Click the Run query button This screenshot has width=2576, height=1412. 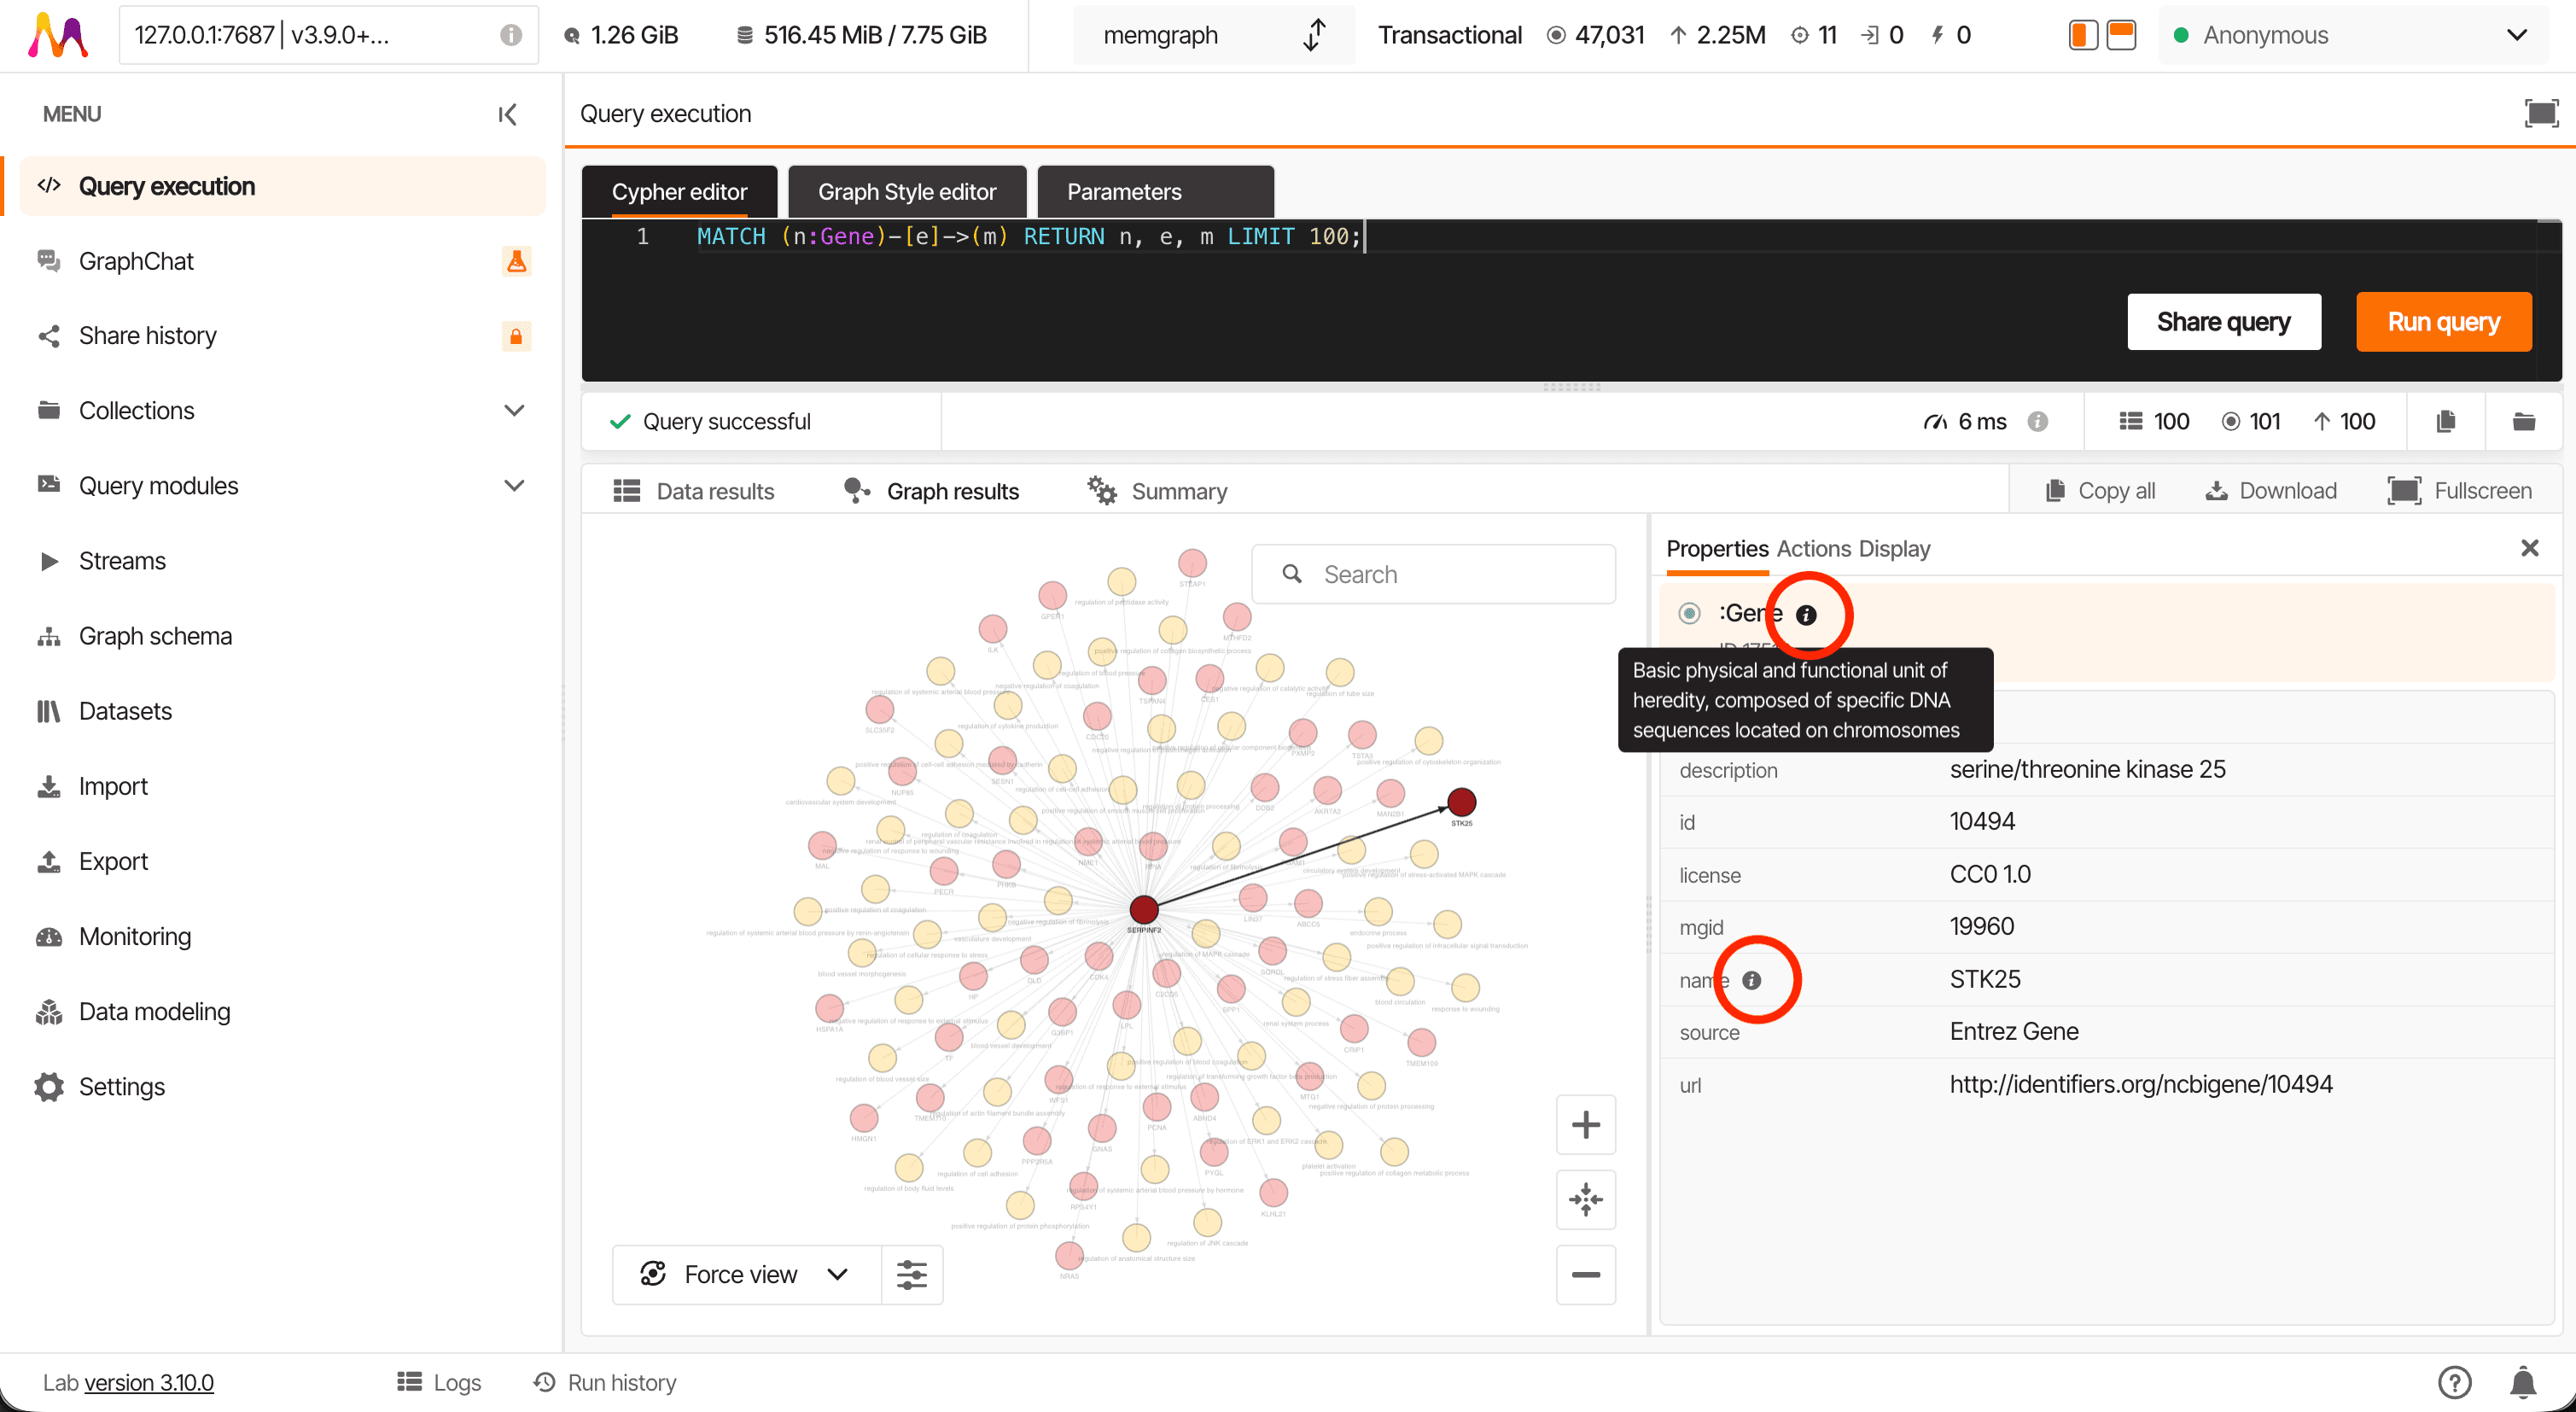pos(2443,321)
